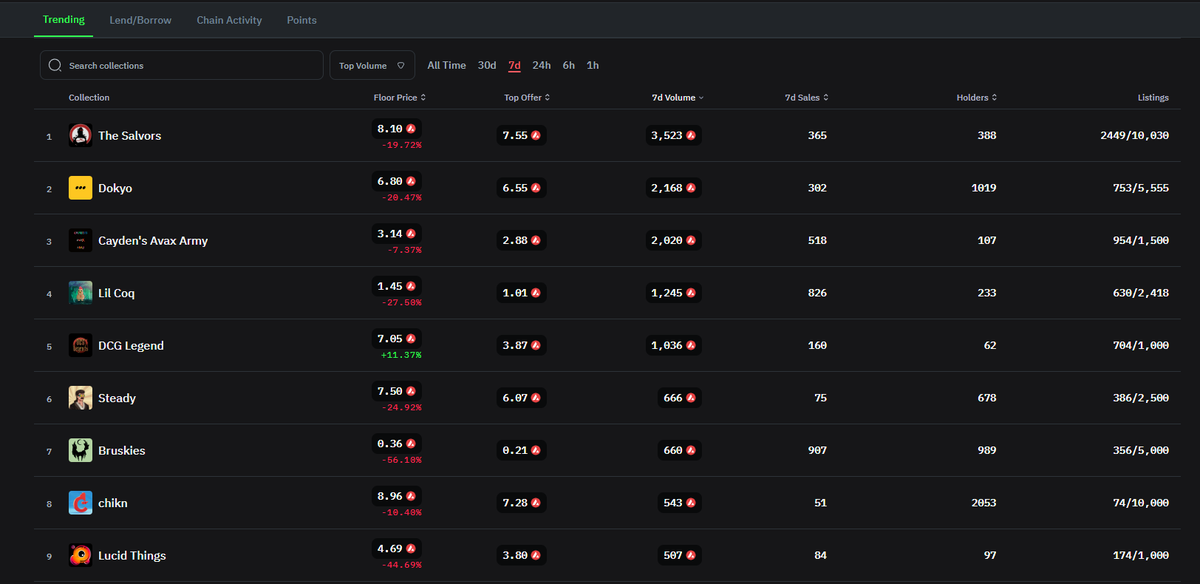This screenshot has height=584, width=1200.
Task: Select the 7d timeframe
Action: [x=514, y=65]
